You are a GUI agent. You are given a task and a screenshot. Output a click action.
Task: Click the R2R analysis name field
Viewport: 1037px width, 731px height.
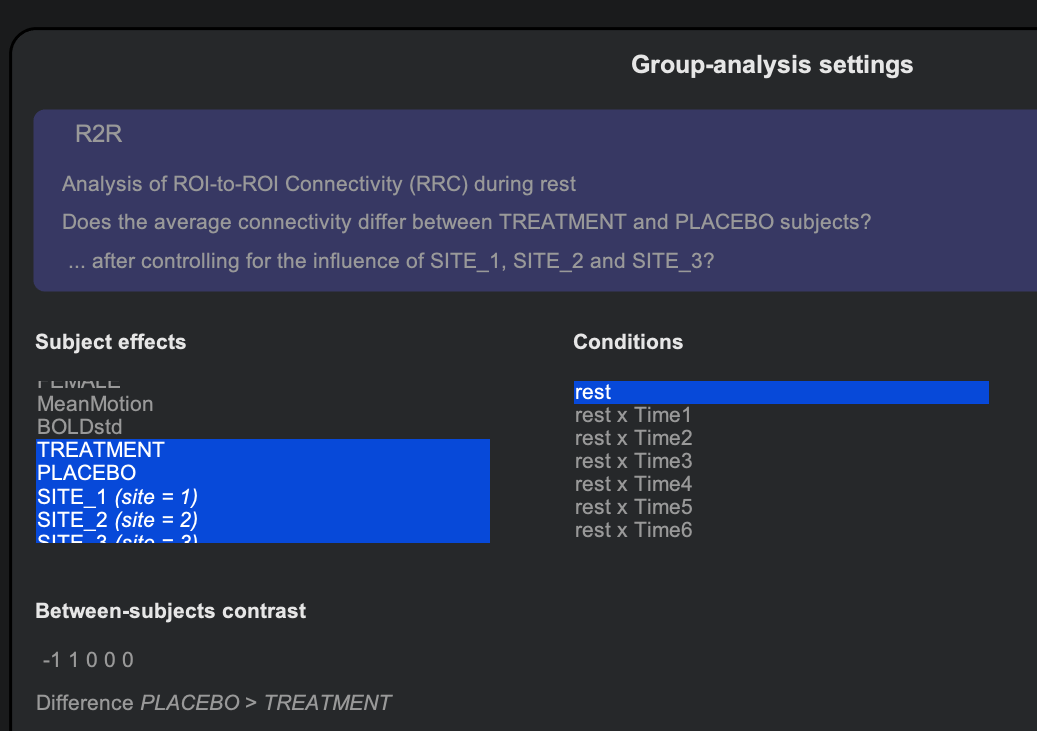coord(99,134)
